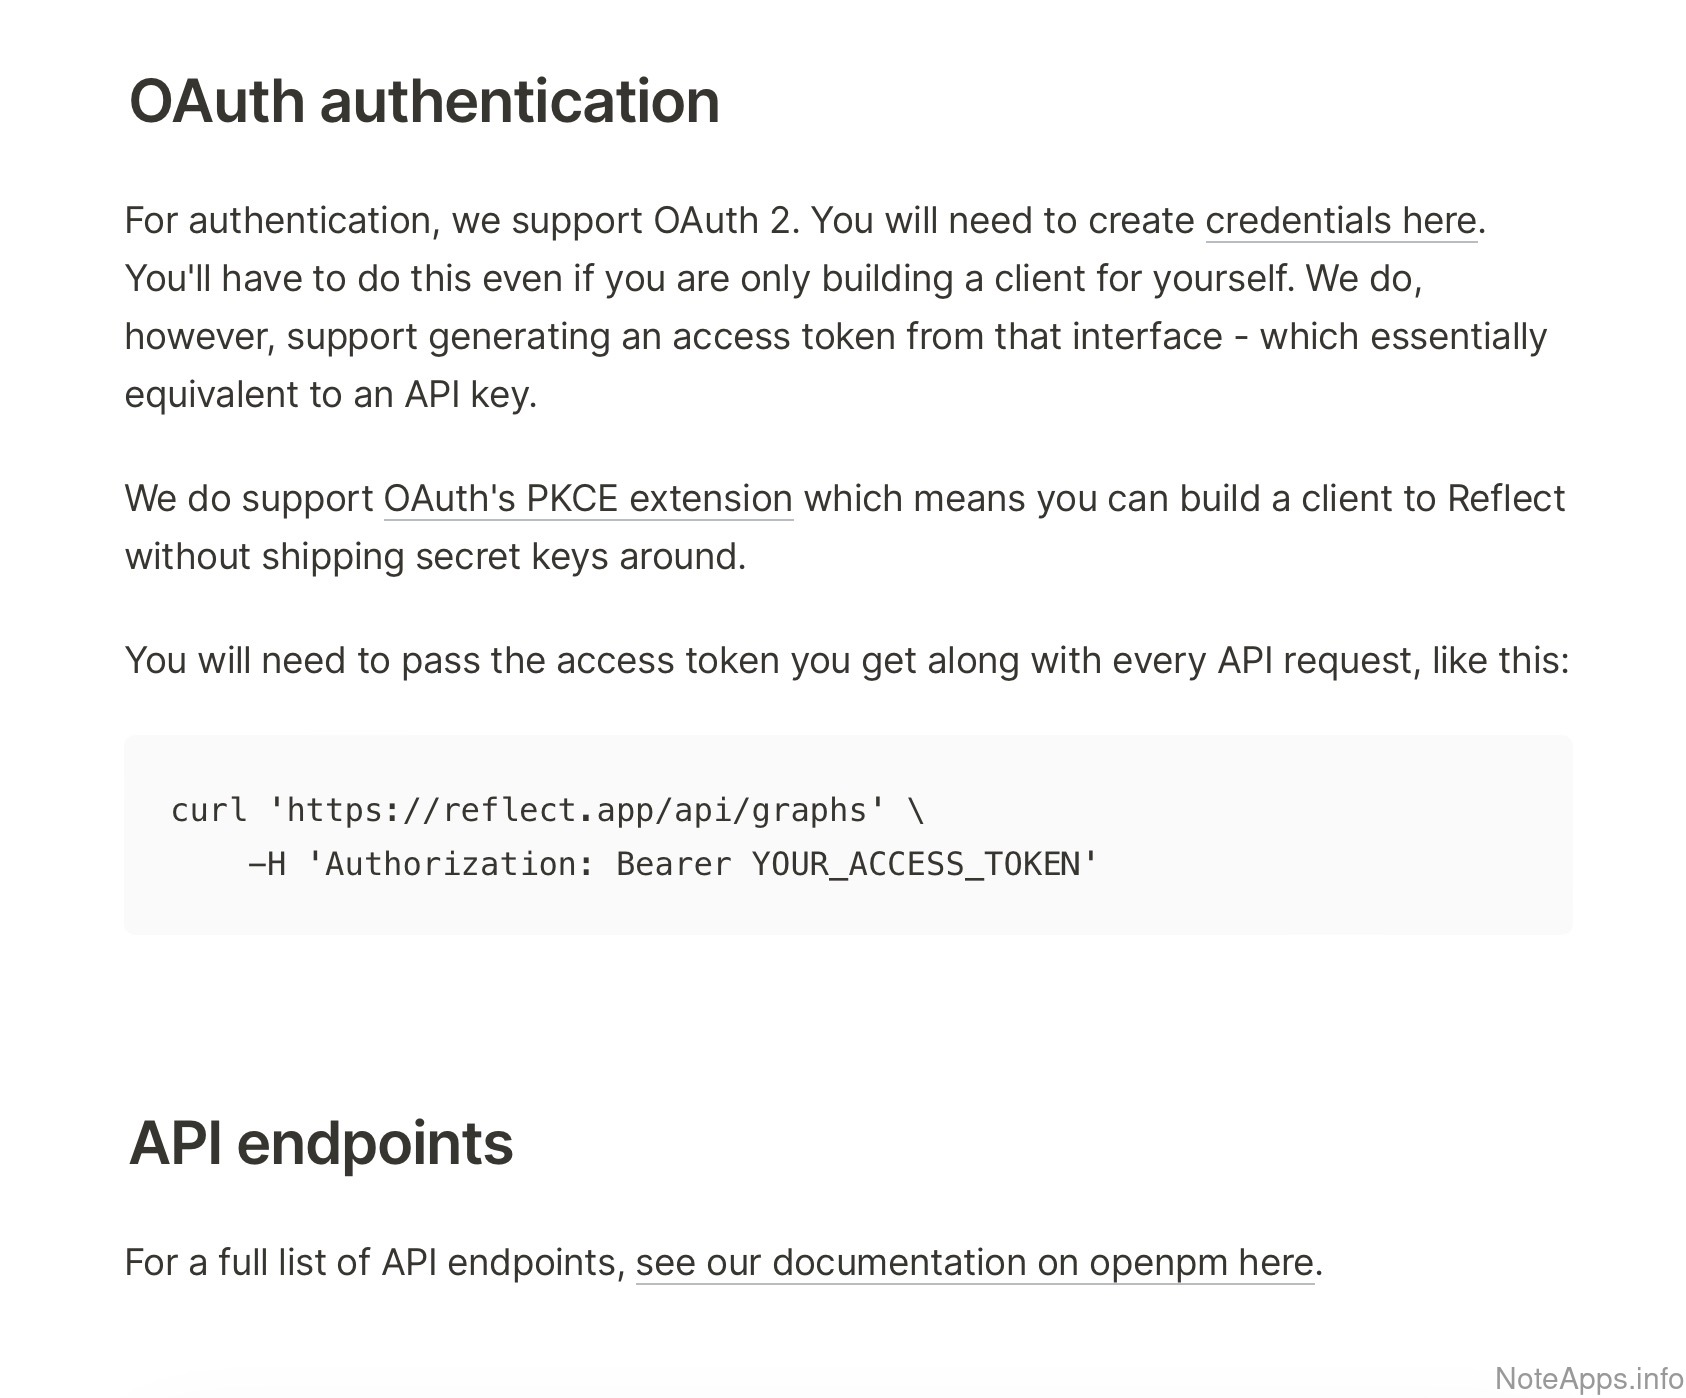Open the openpm documentation link
Image resolution: width=1686 pixels, height=1398 pixels.
(974, 1263)
